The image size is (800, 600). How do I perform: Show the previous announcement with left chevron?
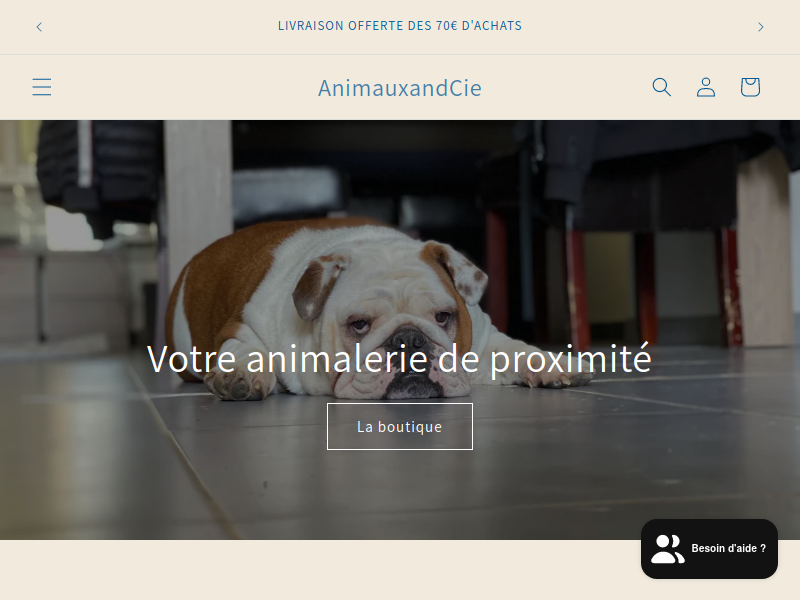(x=39, y=27)
